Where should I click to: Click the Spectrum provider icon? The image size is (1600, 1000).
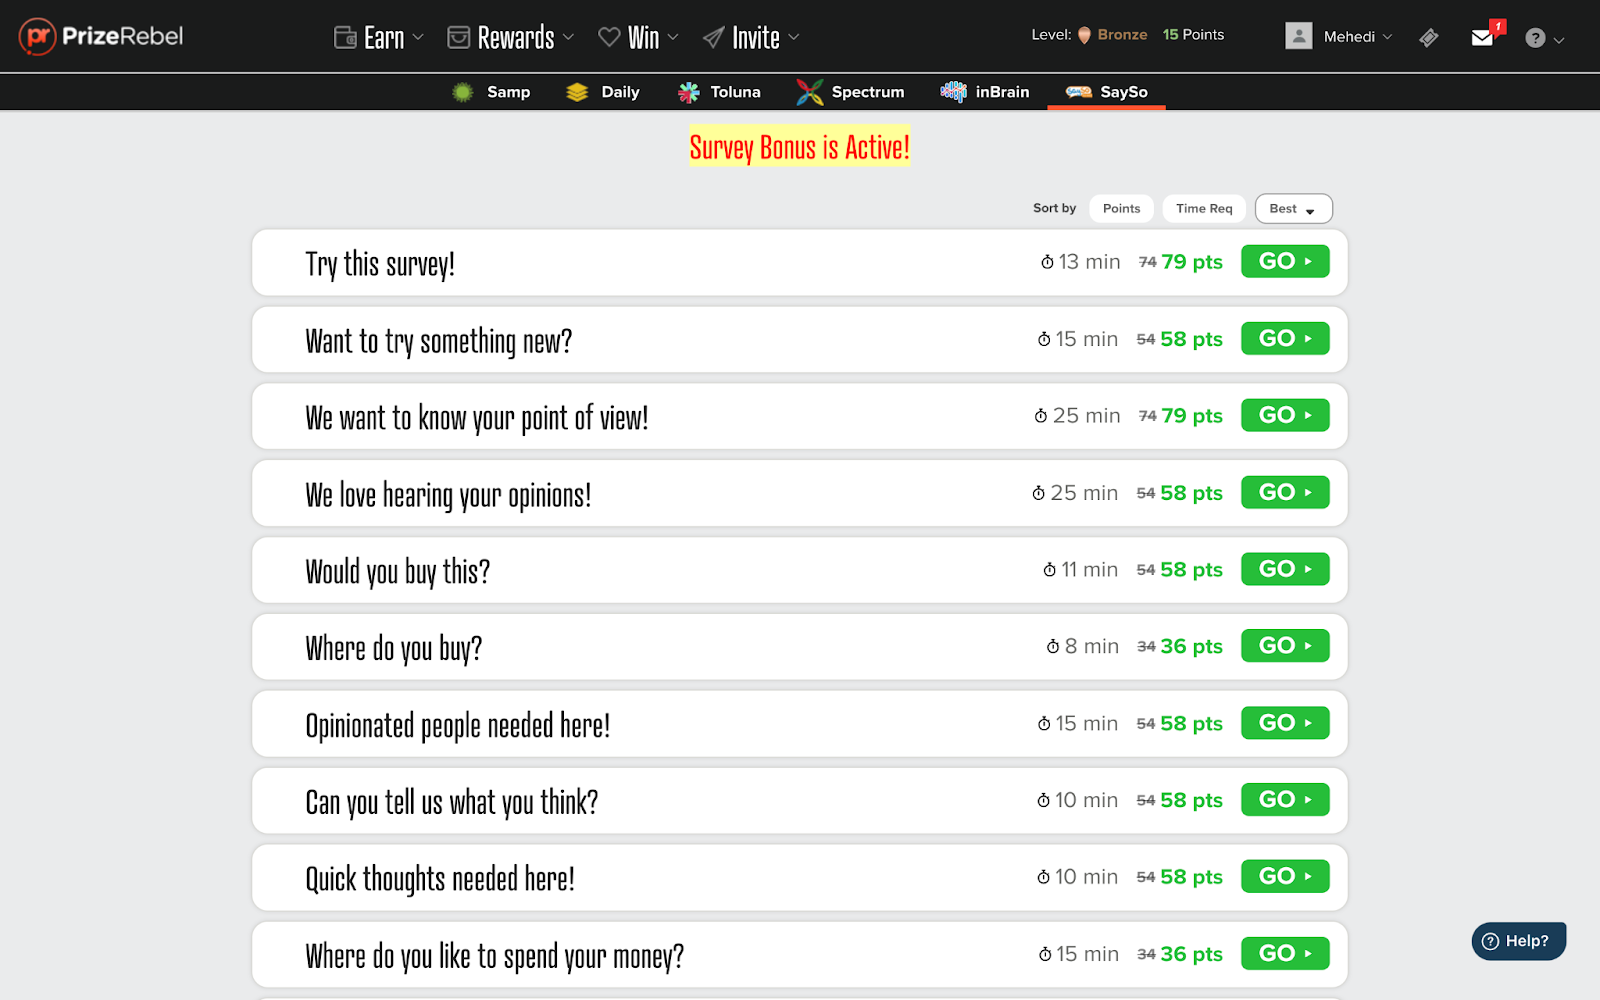coord(808,90)
